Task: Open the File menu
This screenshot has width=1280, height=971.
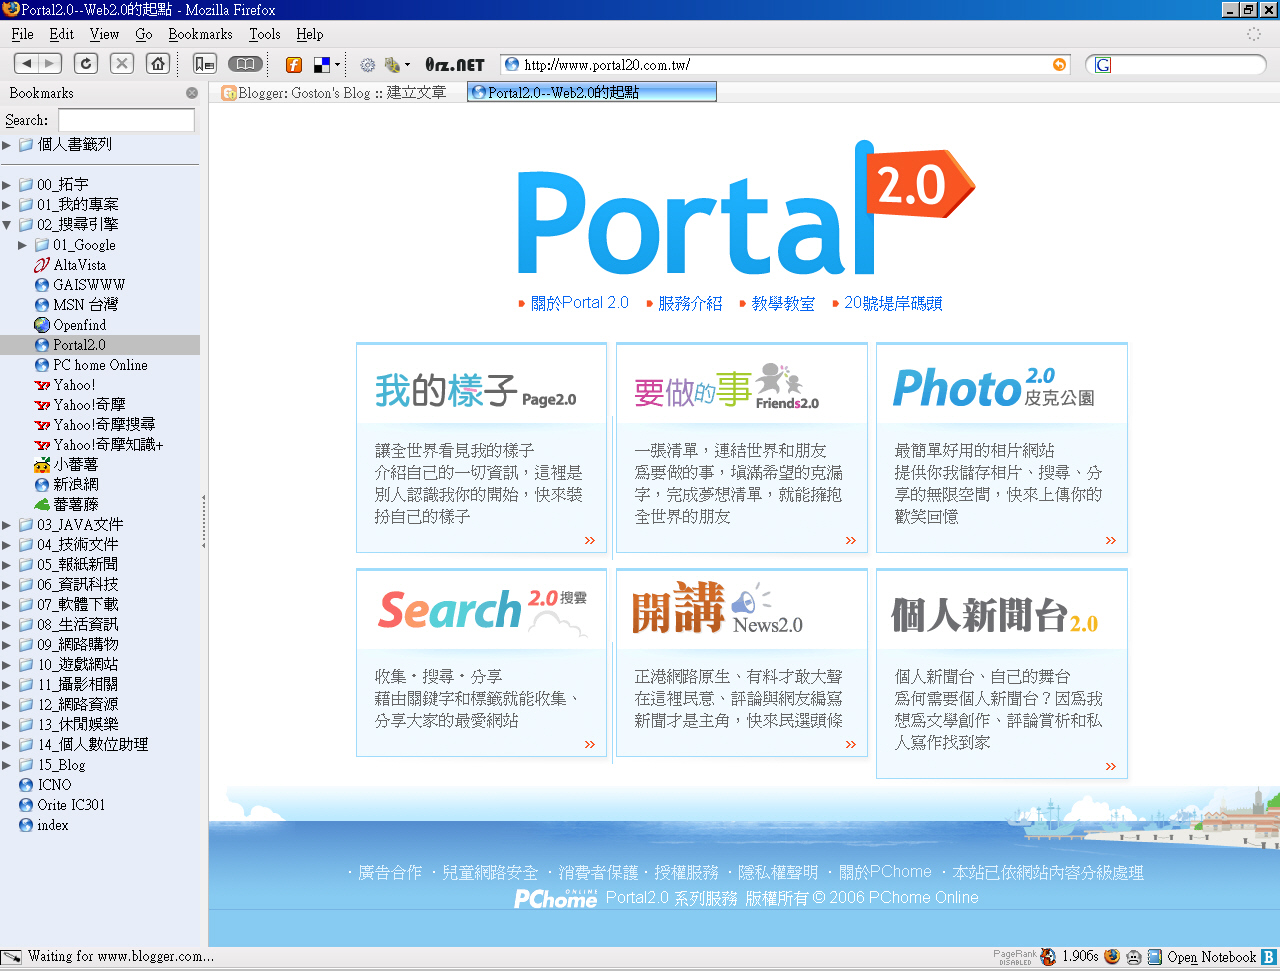Action: (23, 34)
